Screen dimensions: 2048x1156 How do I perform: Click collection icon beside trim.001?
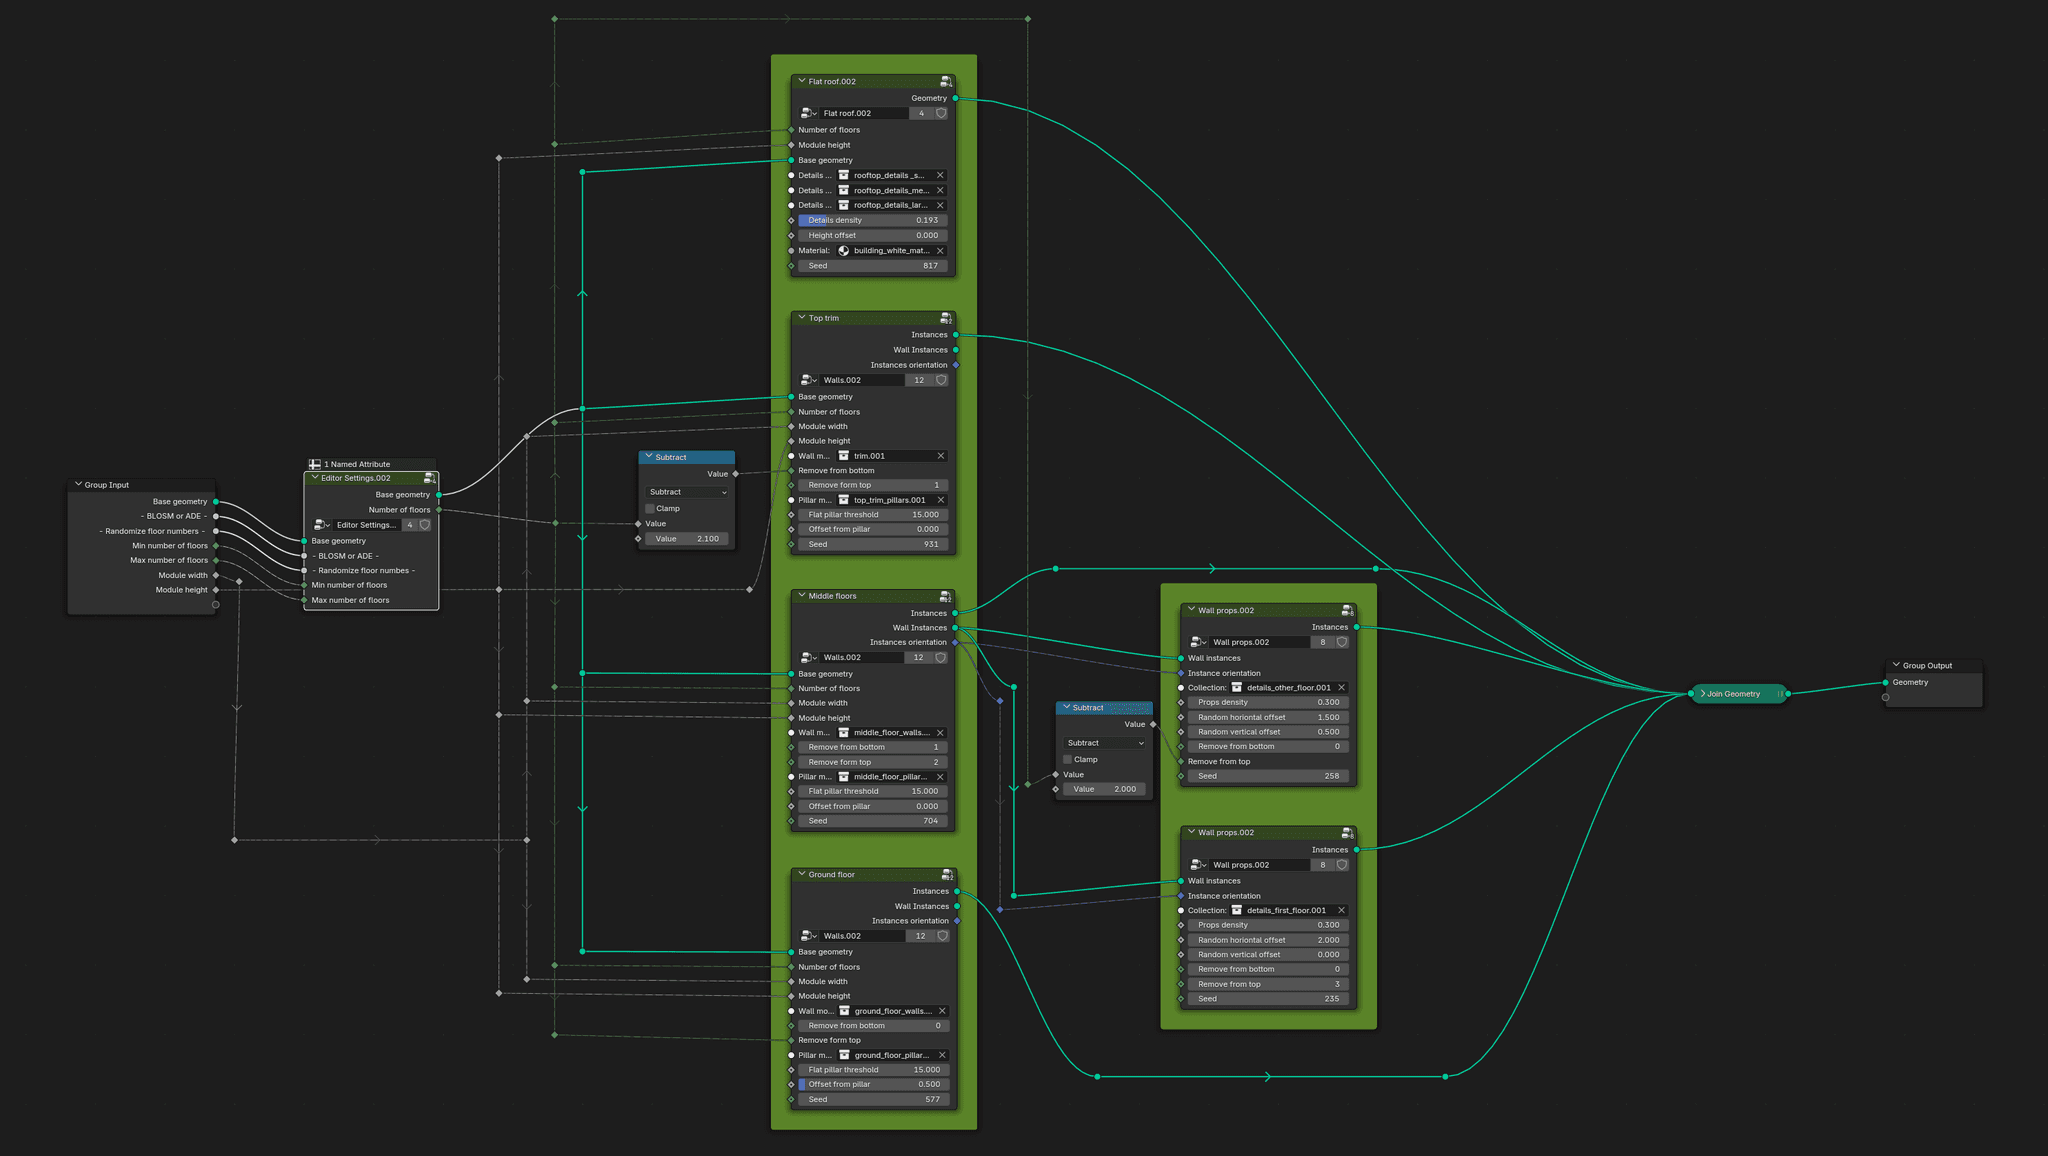tap(844, 456)
